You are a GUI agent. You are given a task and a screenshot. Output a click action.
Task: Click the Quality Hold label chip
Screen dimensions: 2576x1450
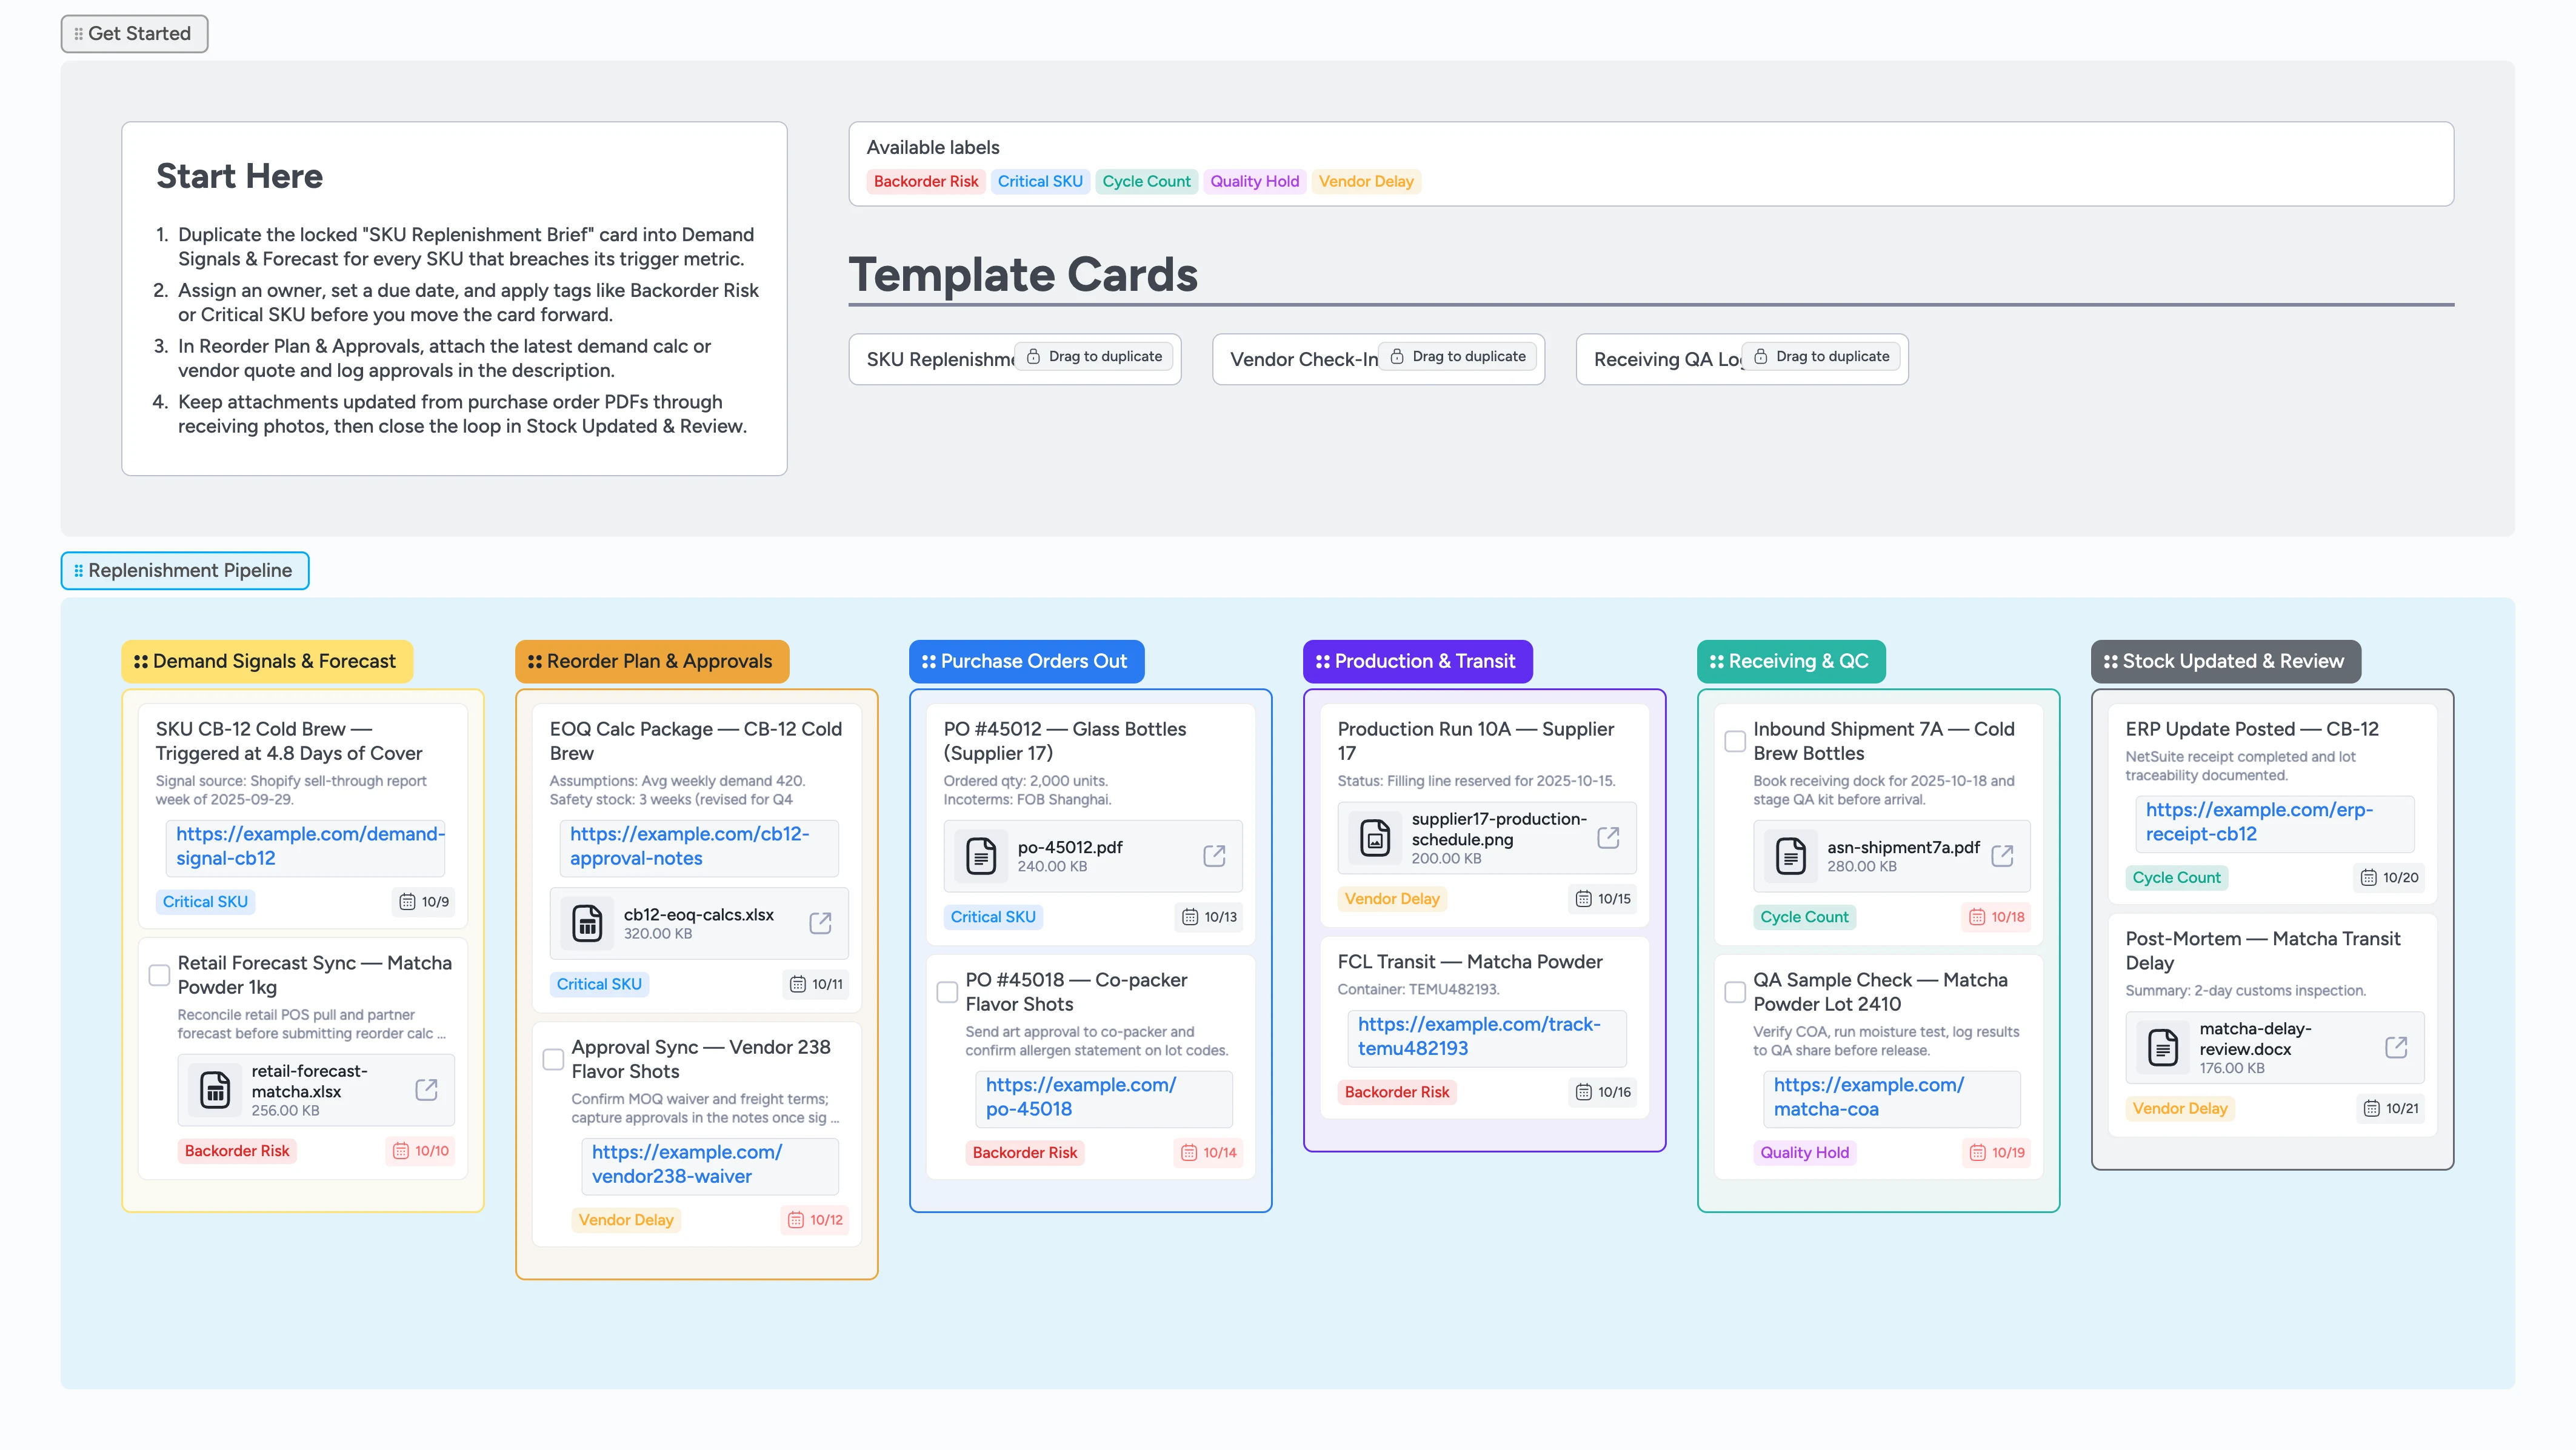pos(1254,181)
